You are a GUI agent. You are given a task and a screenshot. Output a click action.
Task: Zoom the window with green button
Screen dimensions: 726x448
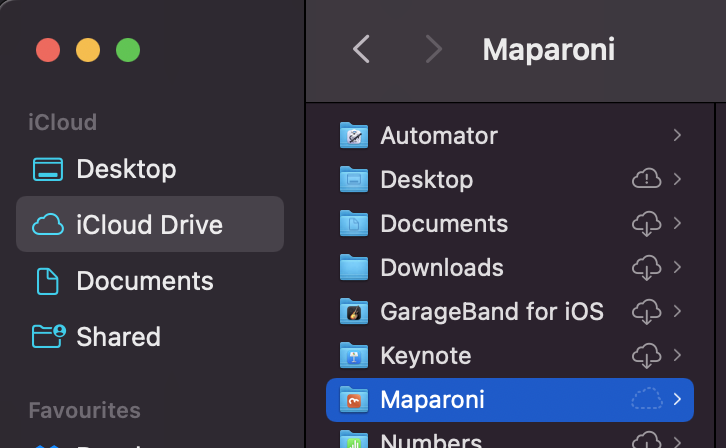point(128,50)
